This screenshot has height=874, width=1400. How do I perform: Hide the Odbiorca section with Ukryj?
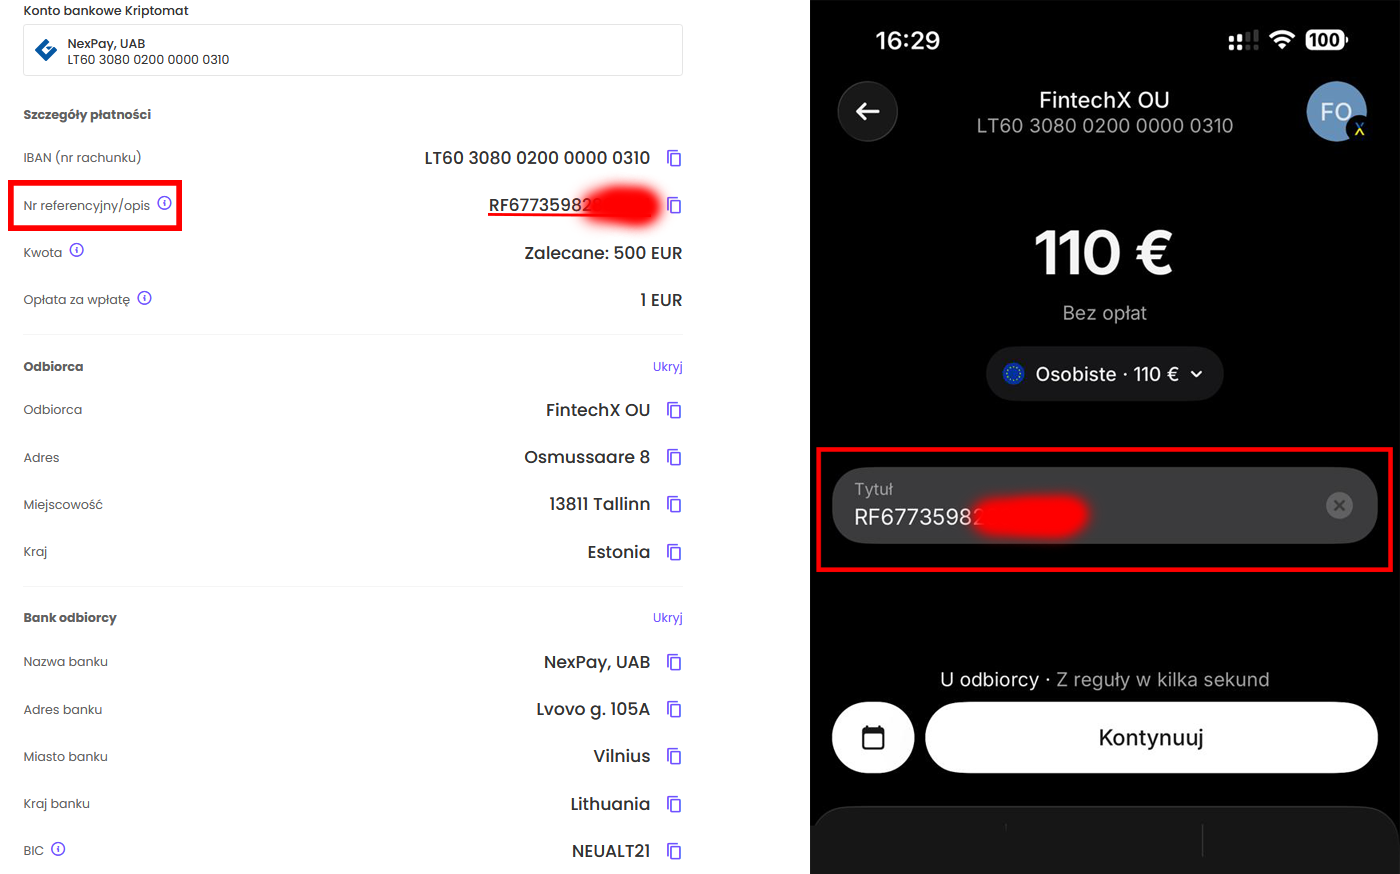pyautogui.click(x=667, y=367)
